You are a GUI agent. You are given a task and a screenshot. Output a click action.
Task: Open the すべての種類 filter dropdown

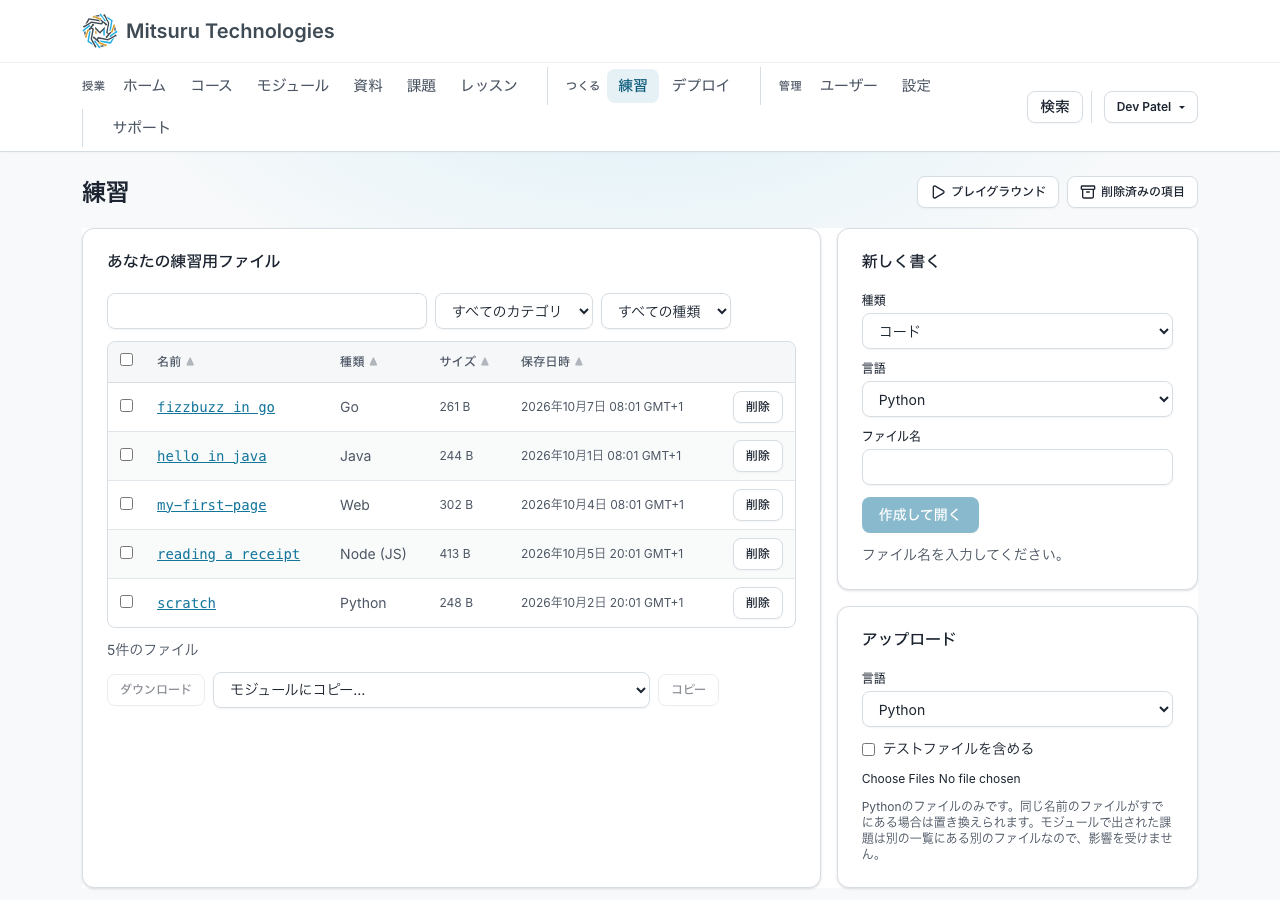666,311
